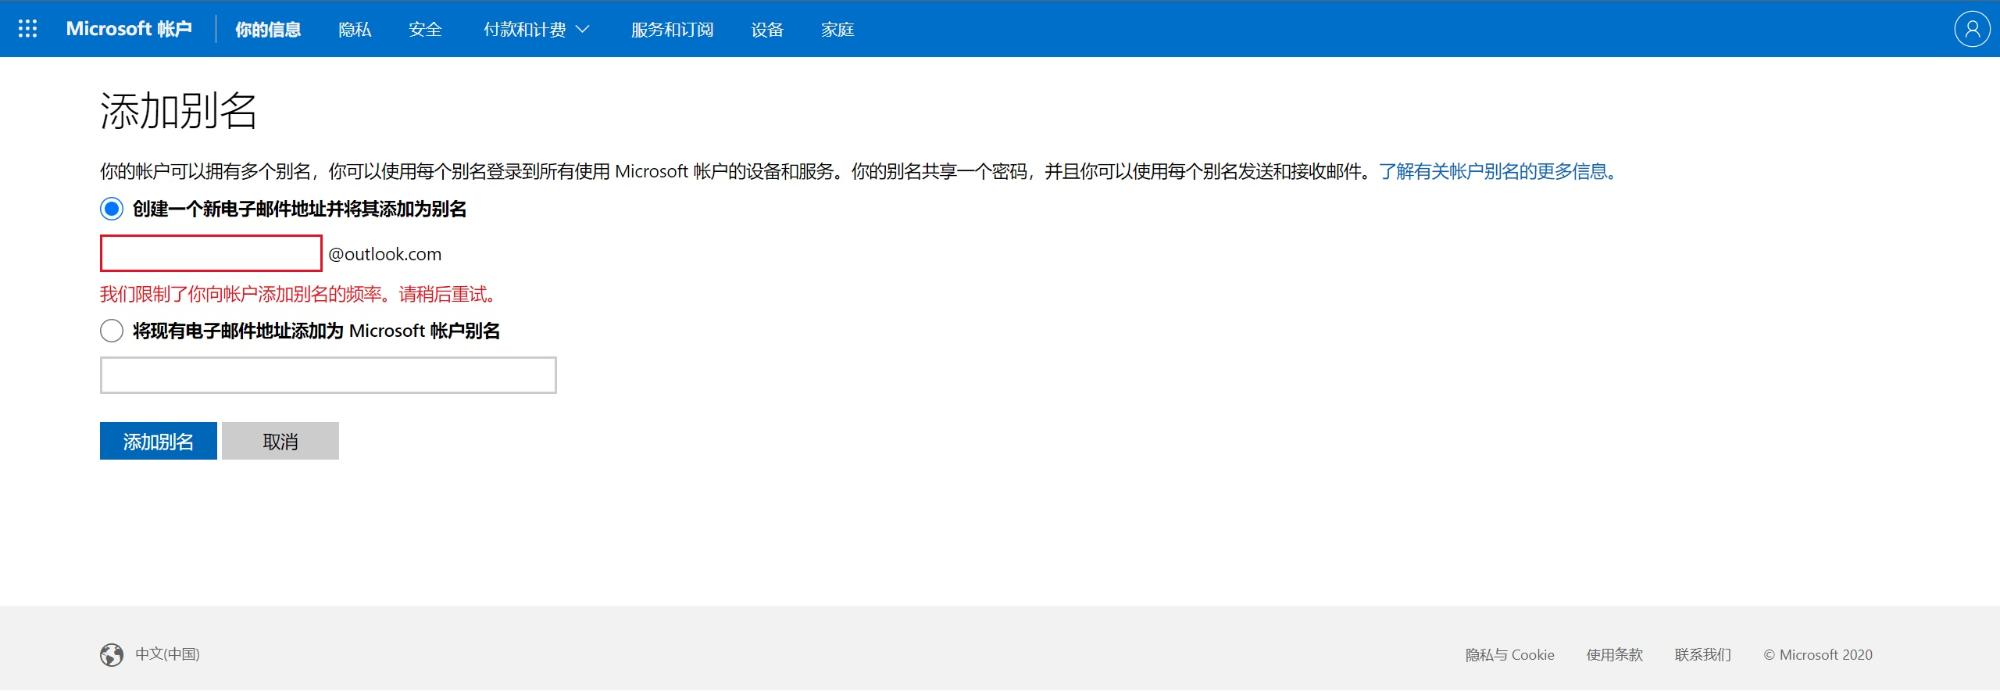Open 隐私与 Cookie footer link
The height and width of the screenshot is (691, 2000).
1510,655
